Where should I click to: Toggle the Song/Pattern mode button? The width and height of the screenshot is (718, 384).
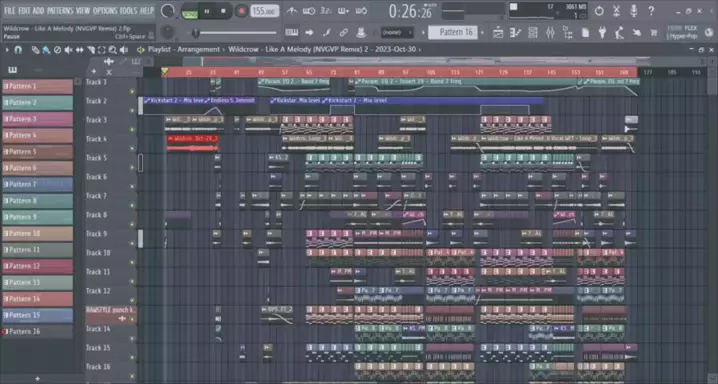click(189, 11)
